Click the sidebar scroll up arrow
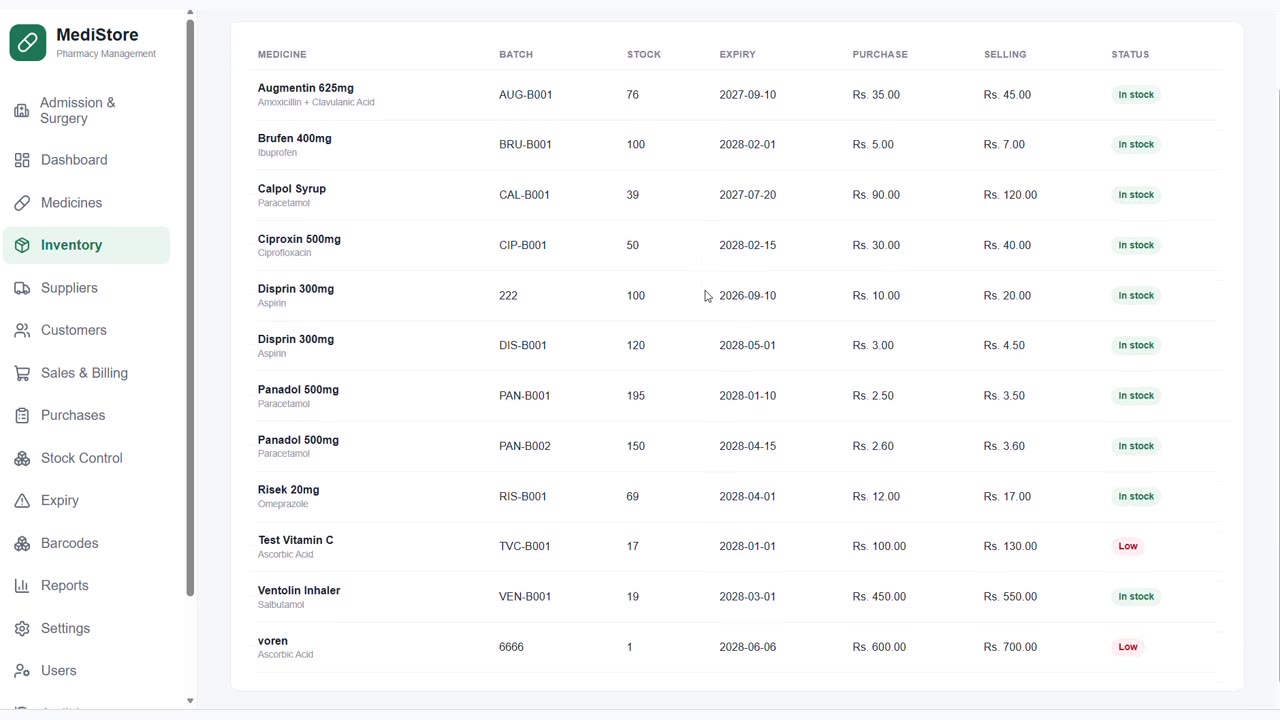Viewport: 1280px width, 720px height. coord(190,13)
